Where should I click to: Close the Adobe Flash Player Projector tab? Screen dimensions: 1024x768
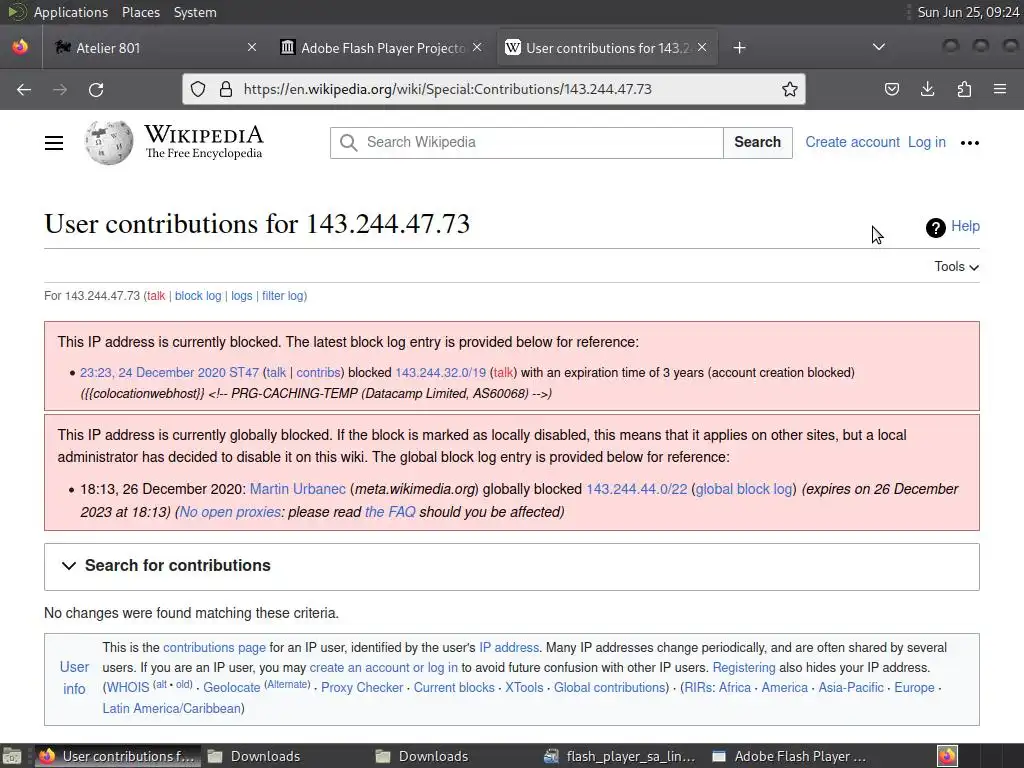tap(477, 47)
